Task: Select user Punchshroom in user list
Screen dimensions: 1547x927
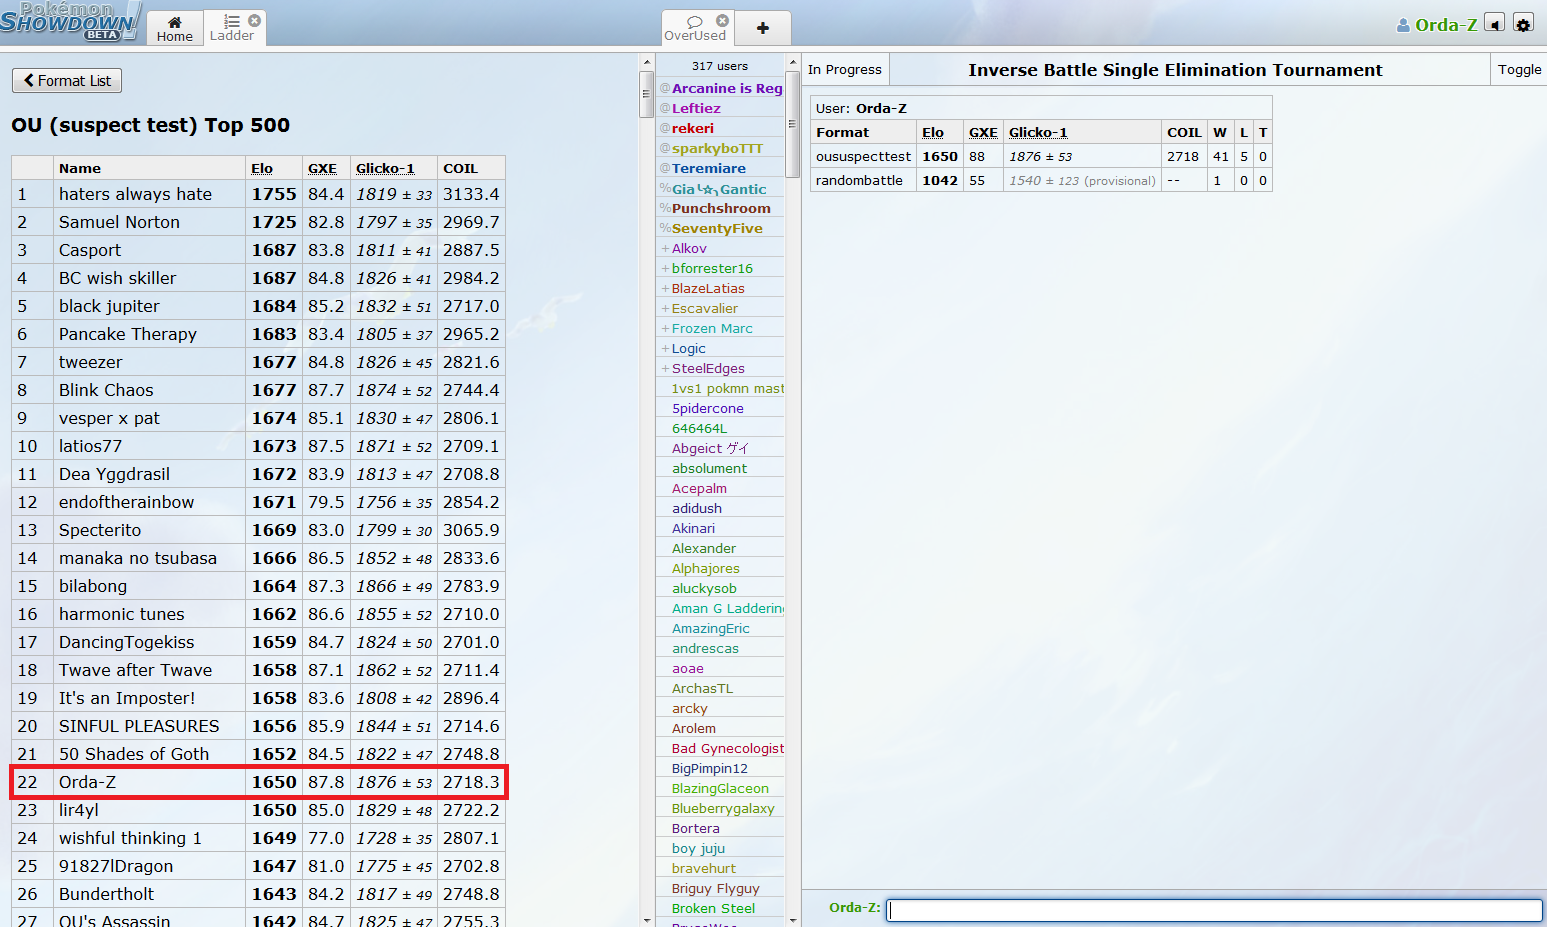Action: (x=720, y=208)
